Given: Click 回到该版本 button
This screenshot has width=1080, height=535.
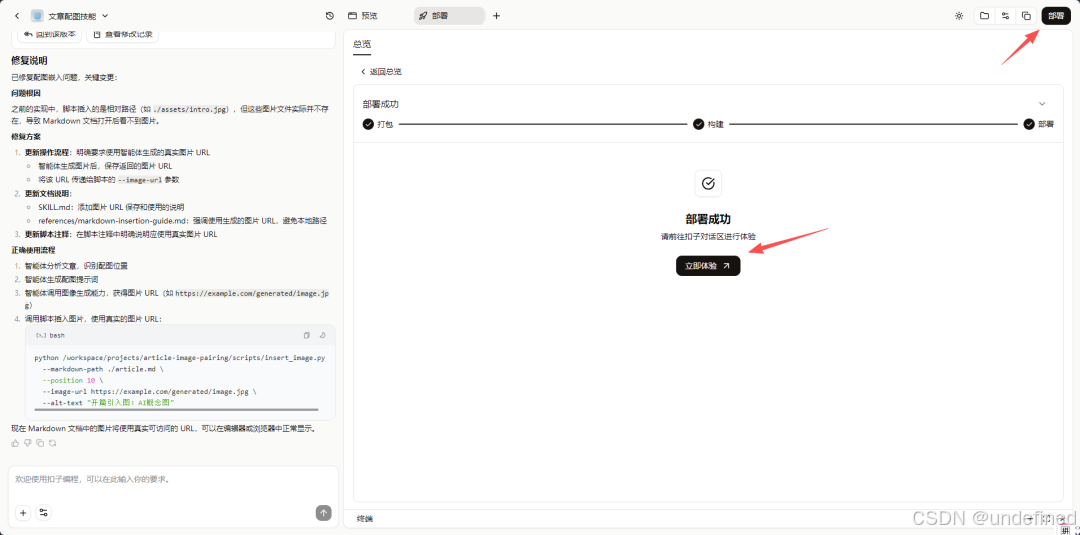Looking at the screenshot, I should (50, 33).
